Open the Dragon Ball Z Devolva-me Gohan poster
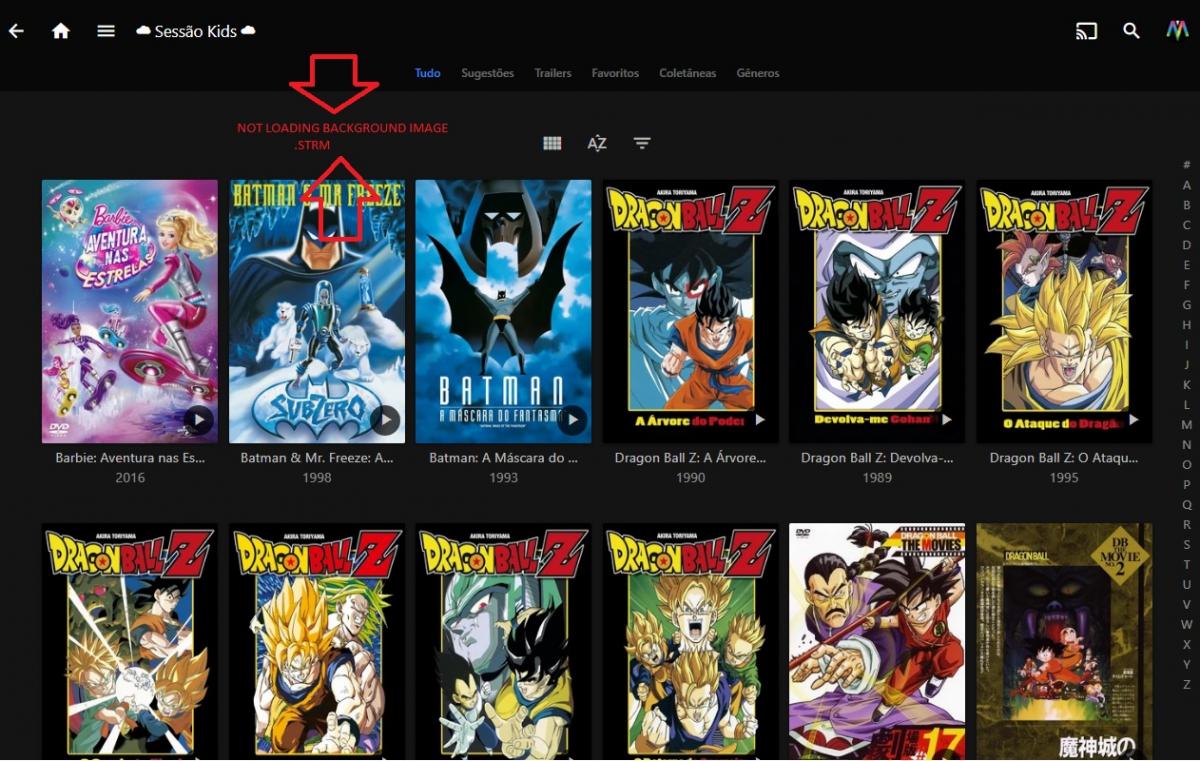This screenshot has height=761, width=1200. [x=878, y=311]
